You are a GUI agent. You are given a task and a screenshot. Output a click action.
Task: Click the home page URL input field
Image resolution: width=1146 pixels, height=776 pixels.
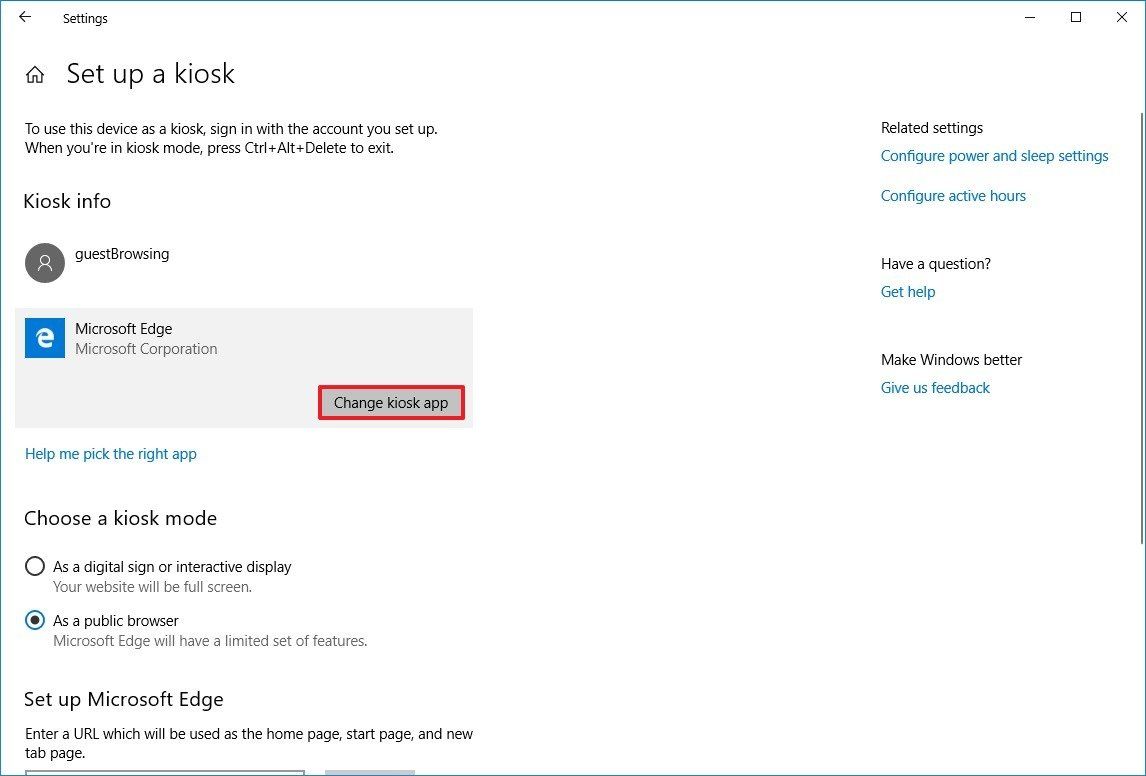(x=165, y=771)
